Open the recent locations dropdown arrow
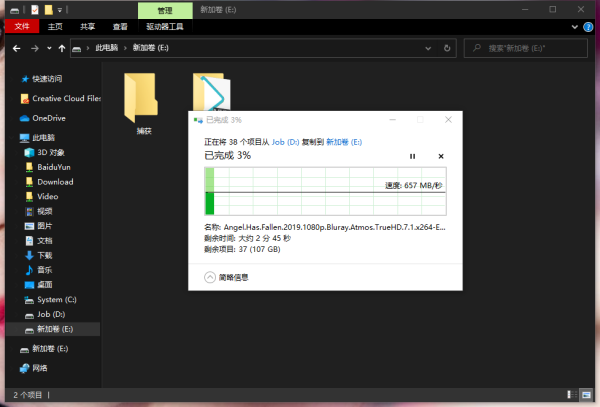Viewport: 600px width, 407px height. tap(49, 49)
